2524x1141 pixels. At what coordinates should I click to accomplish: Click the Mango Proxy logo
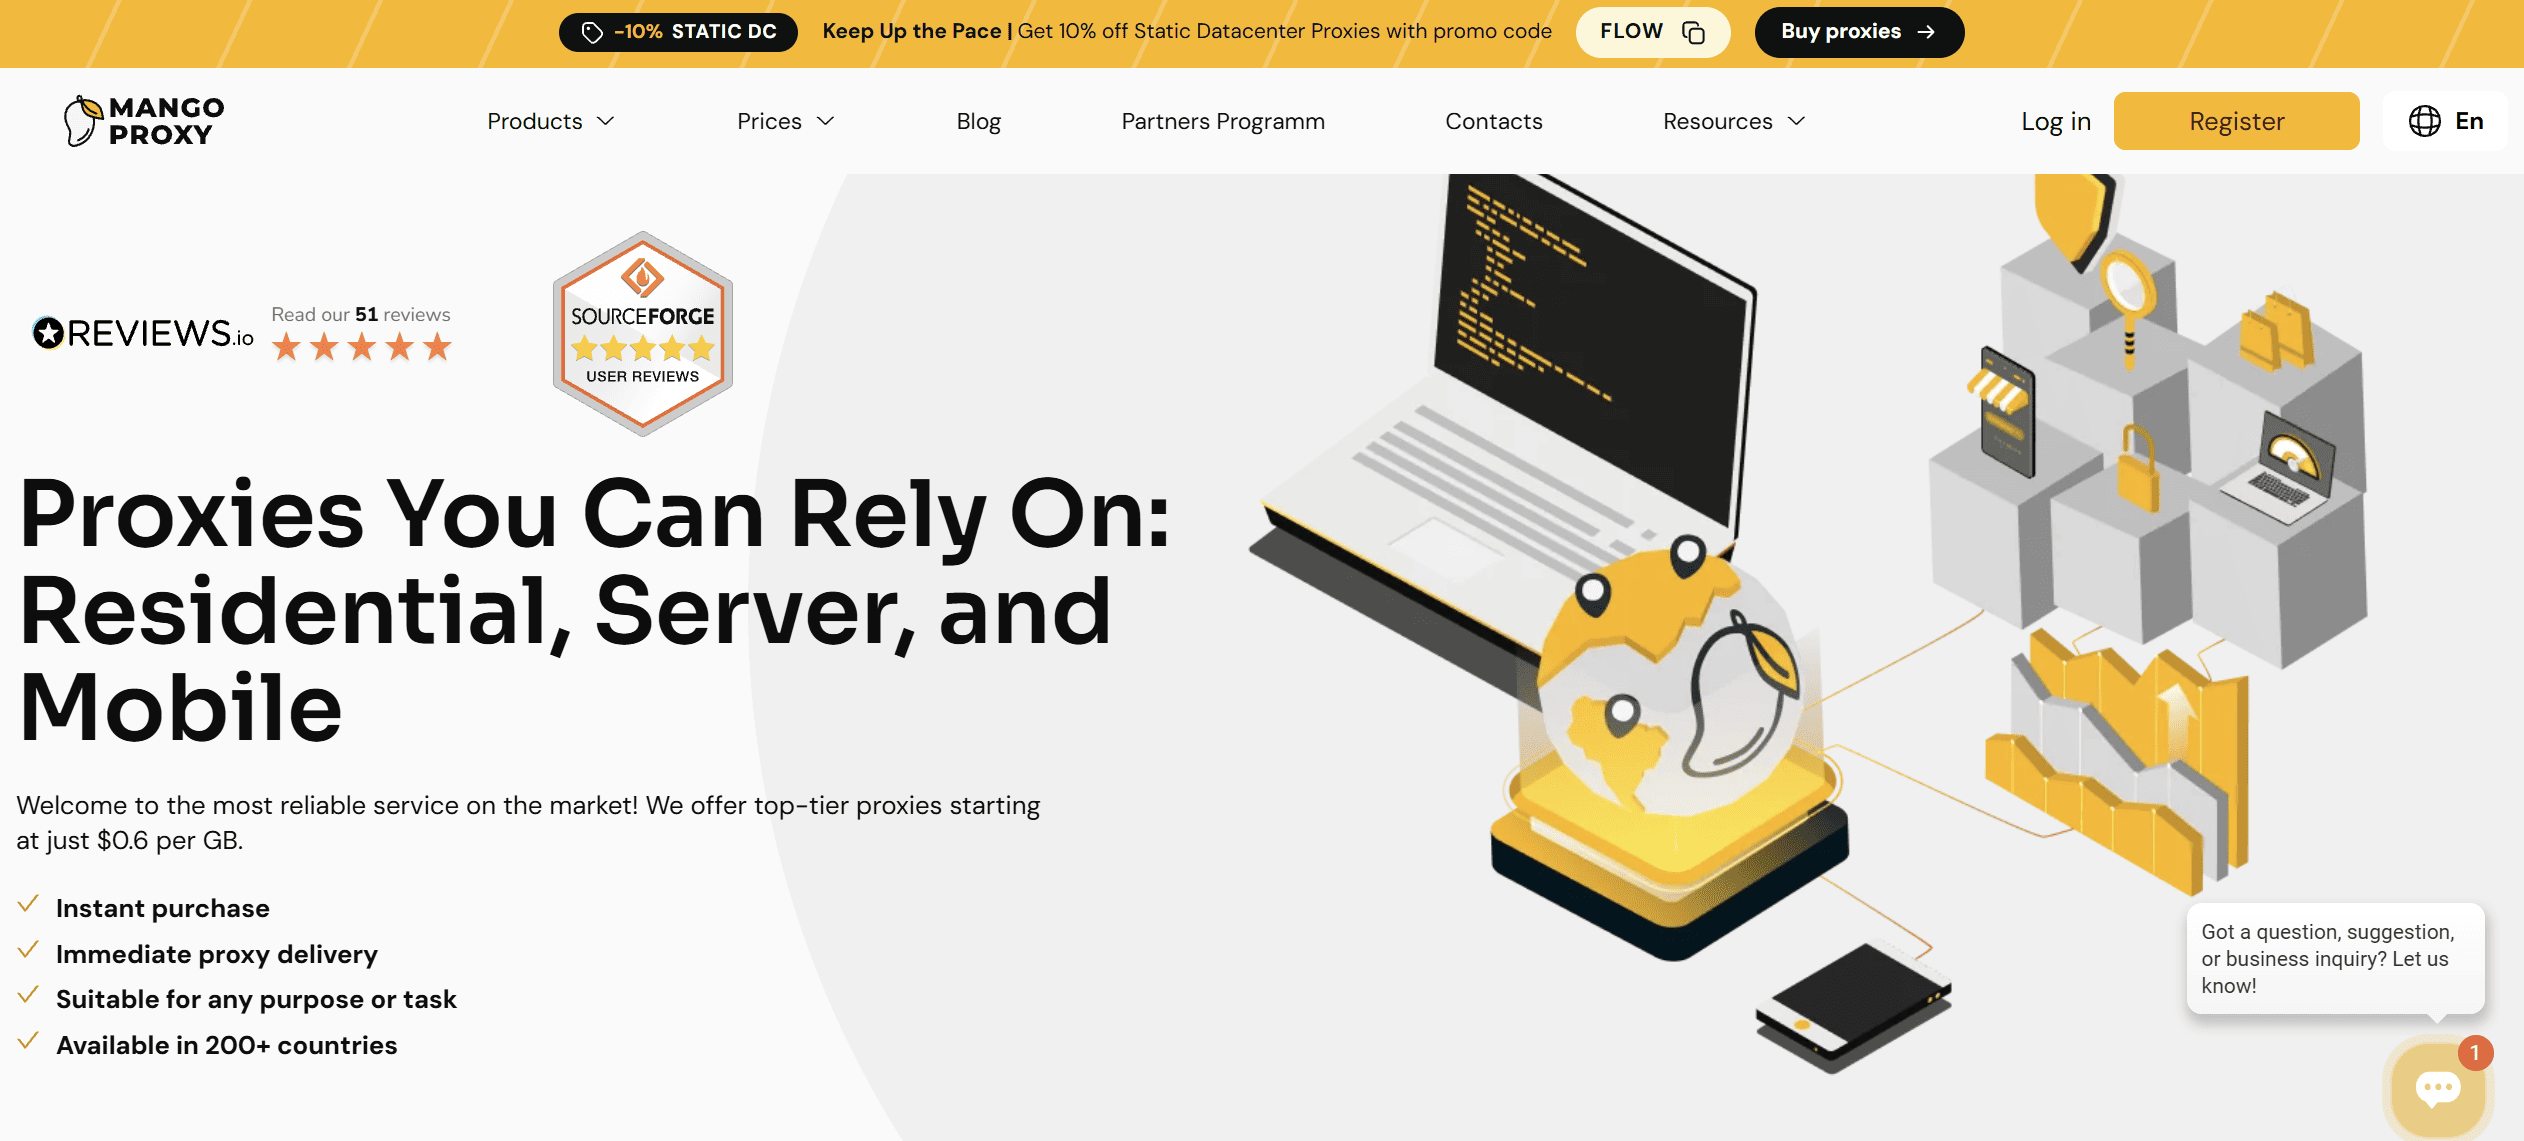(x=144, y=121)
